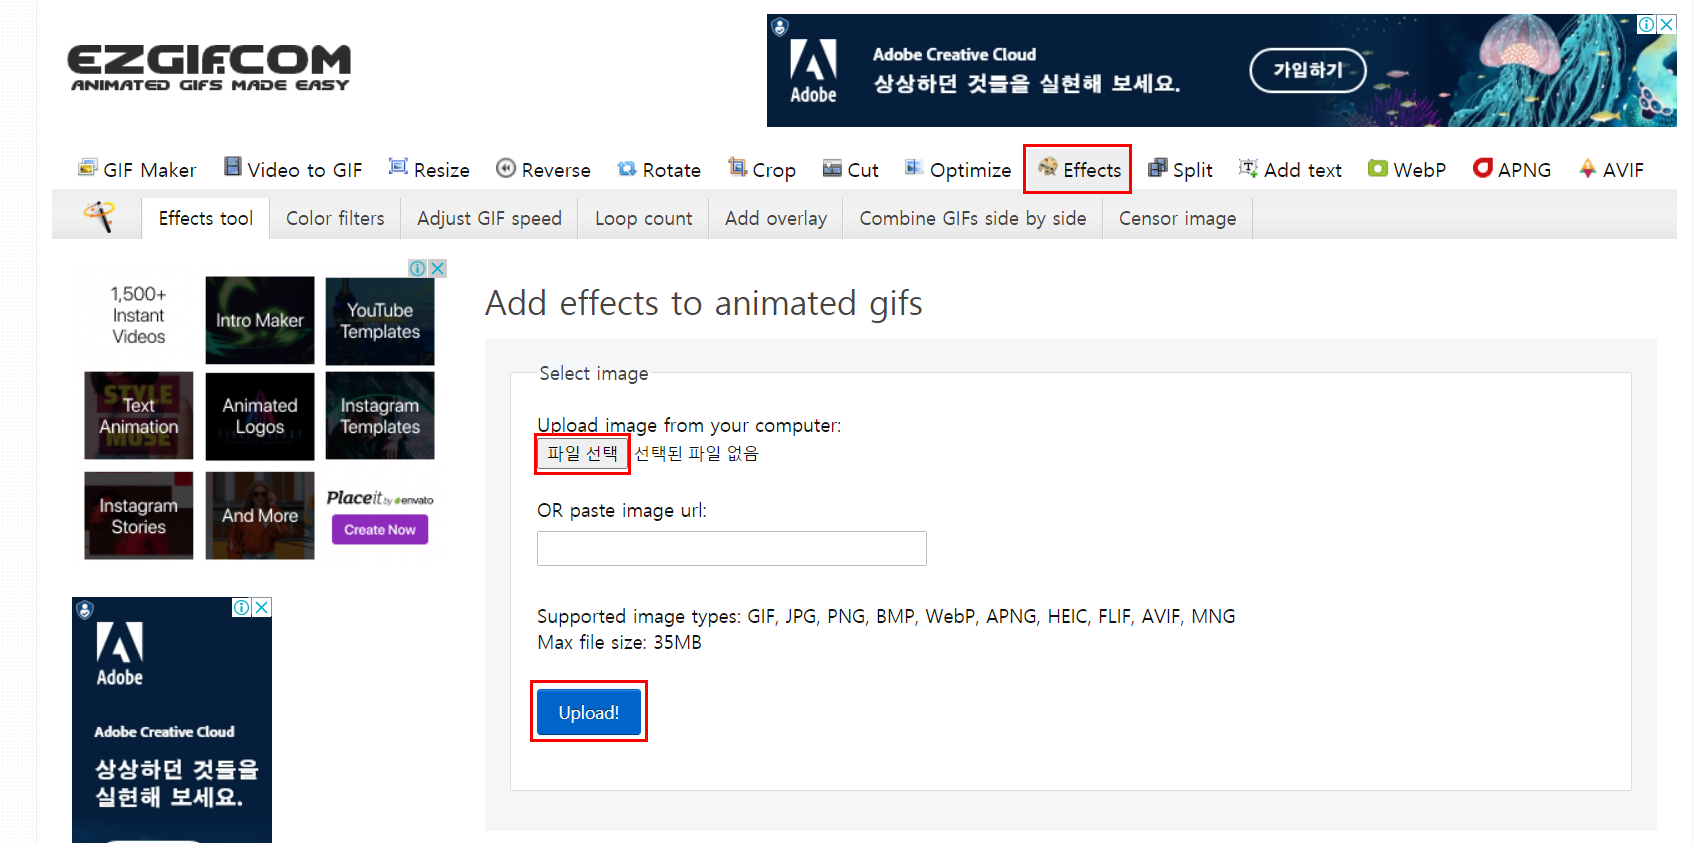Open the Instagram Templates ad thumbnail
The height and width of the screenshot is (843, 1694).
pyautogui.click(x=380, y=415)
